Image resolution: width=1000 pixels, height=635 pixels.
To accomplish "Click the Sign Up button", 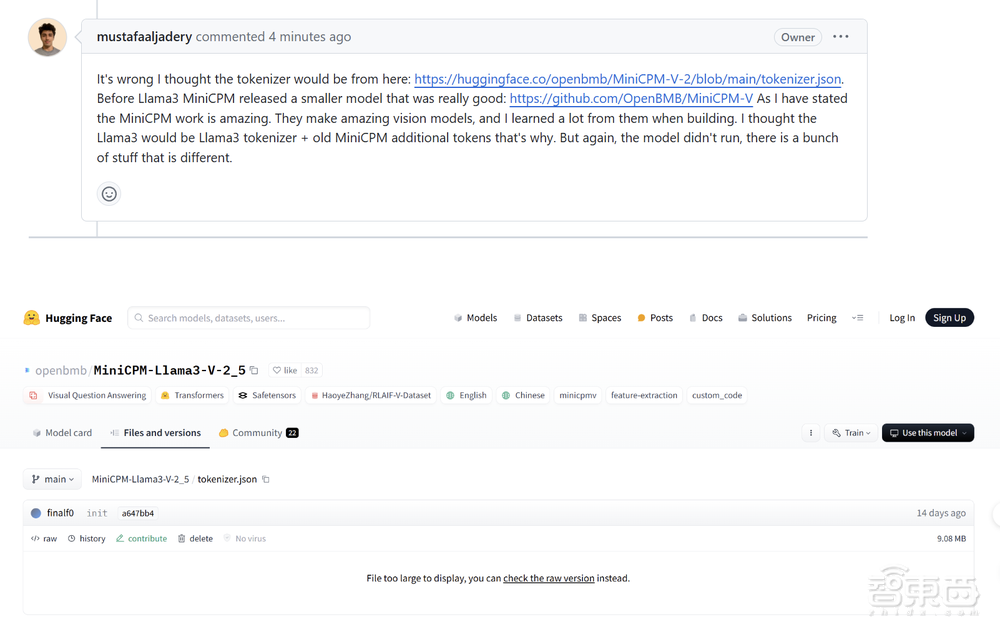I will 949,318.
